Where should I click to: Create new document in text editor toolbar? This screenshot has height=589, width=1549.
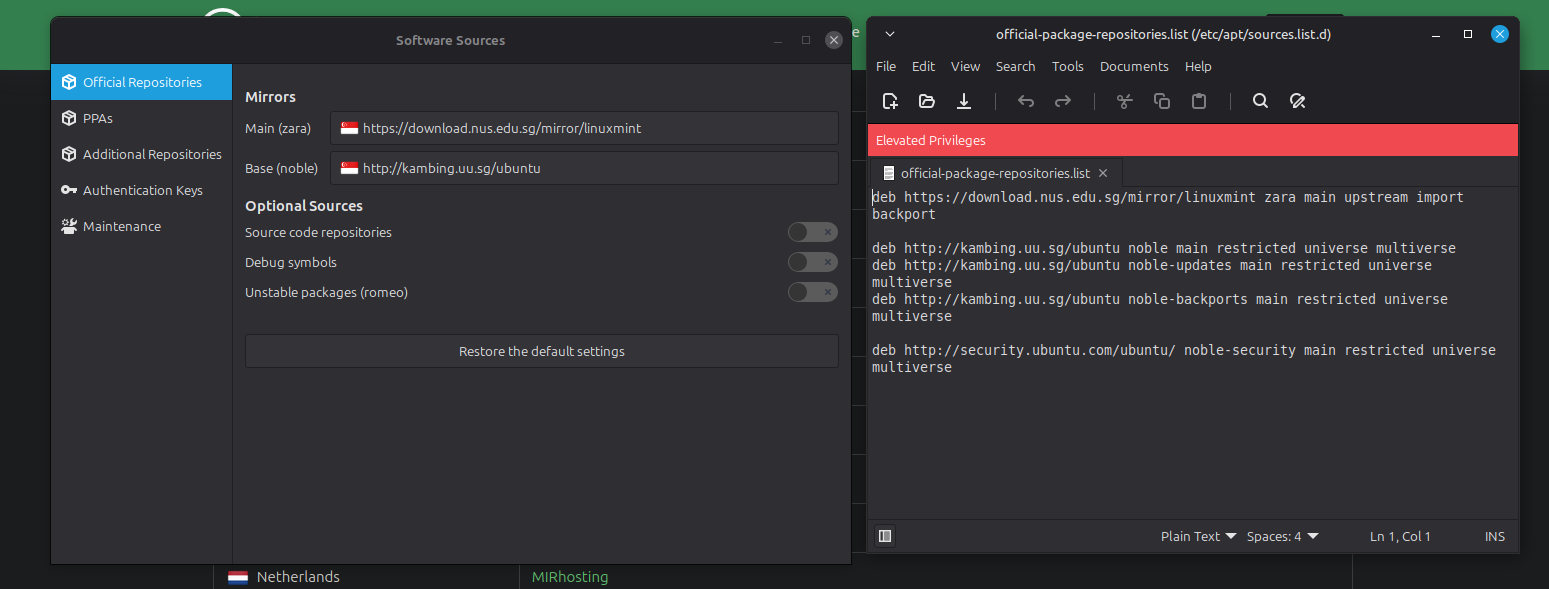coord(890,101)
